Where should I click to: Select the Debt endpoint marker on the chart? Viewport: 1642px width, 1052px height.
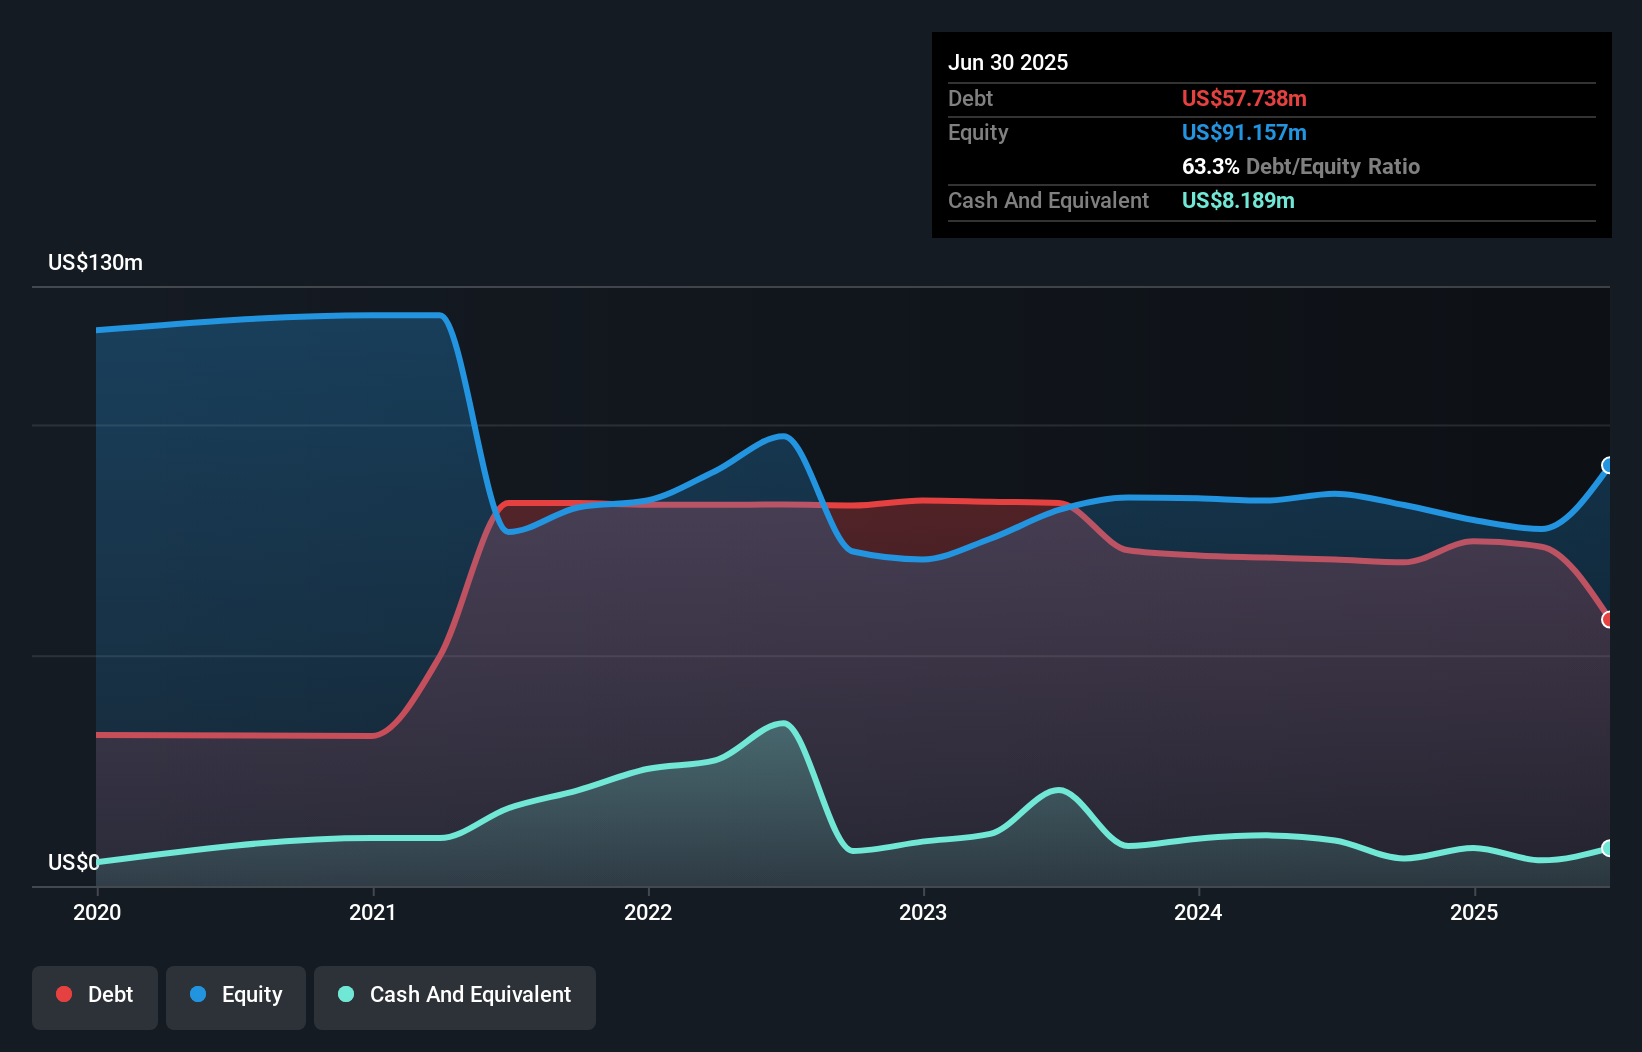tap(1608, 619)
